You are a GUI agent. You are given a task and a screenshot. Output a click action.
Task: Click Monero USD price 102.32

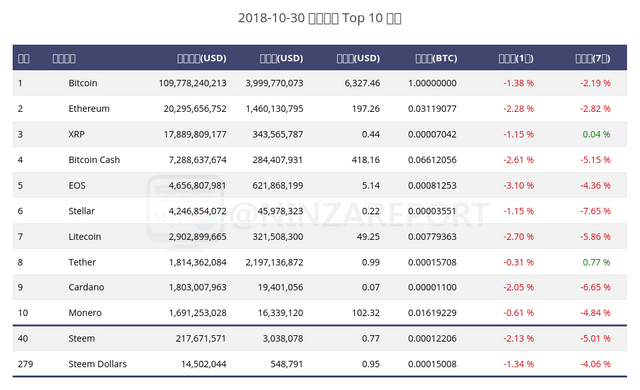click(366, 313)
